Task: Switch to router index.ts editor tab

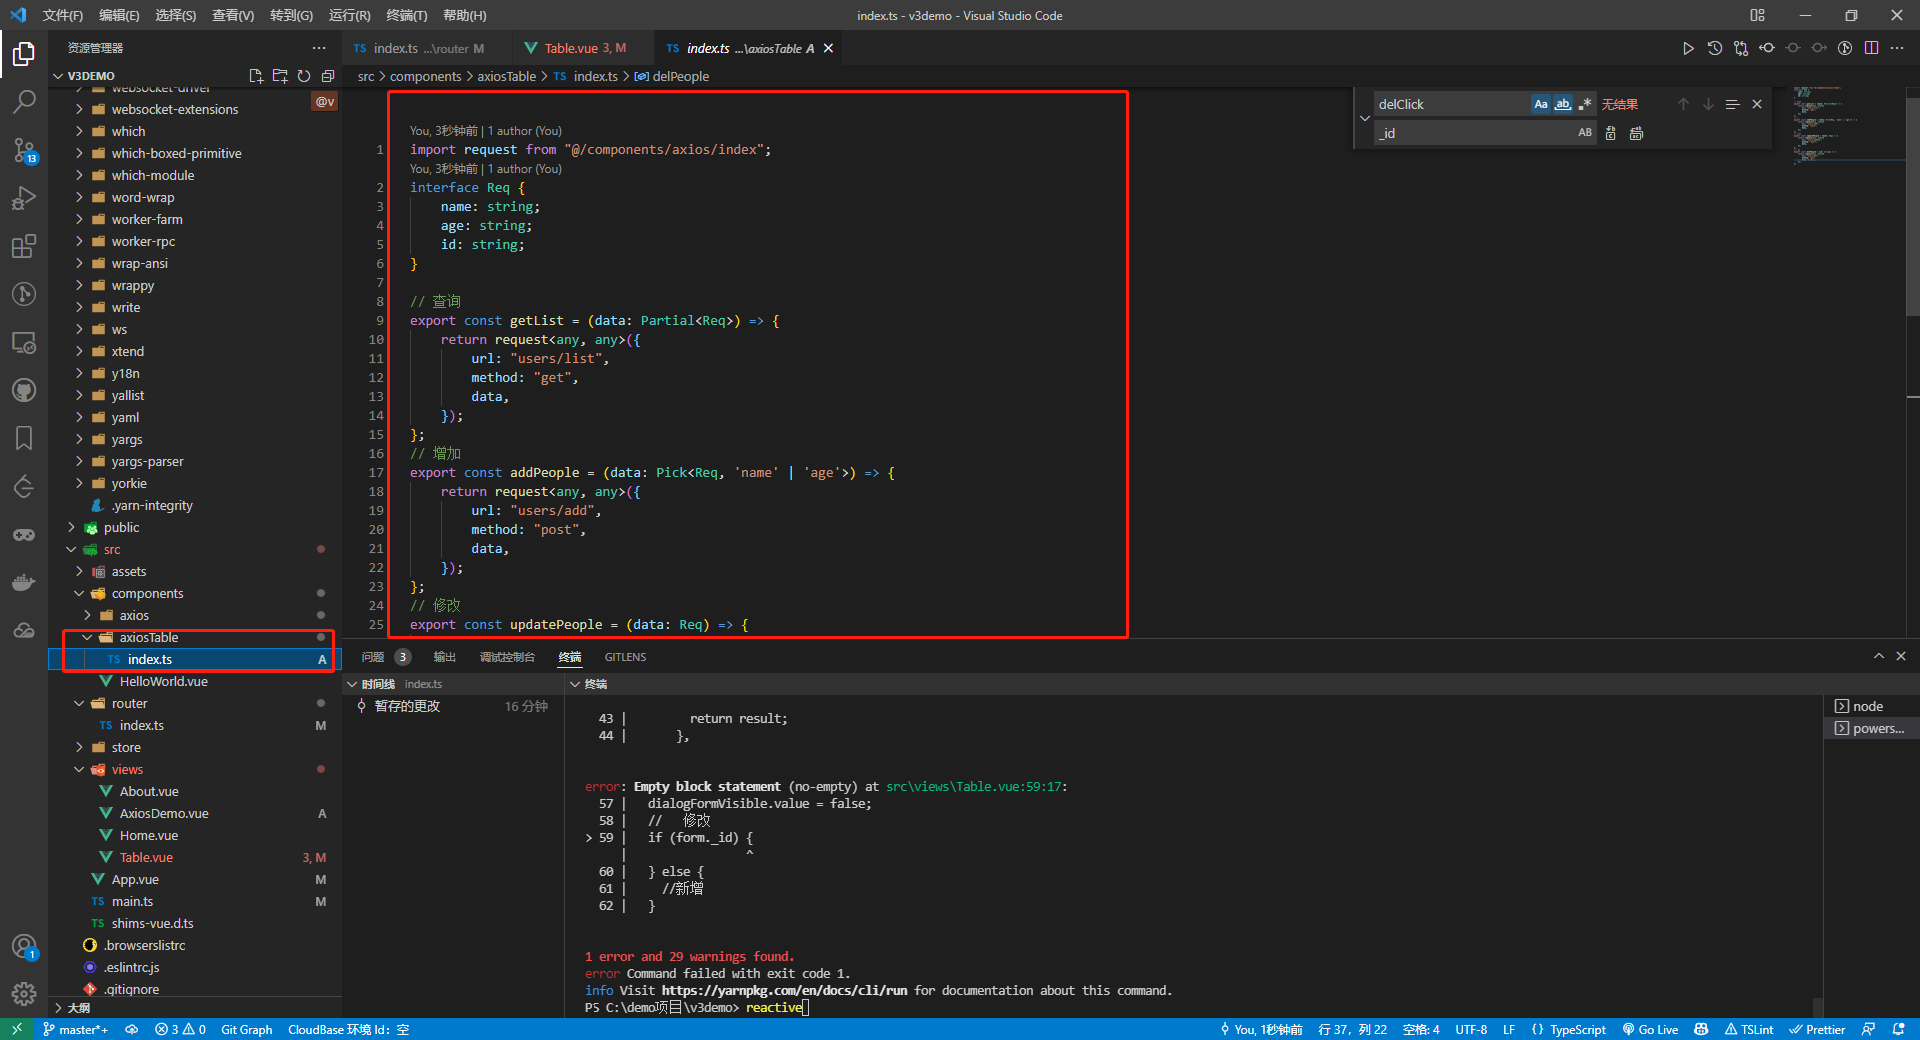Action: [x=427, y=48]
